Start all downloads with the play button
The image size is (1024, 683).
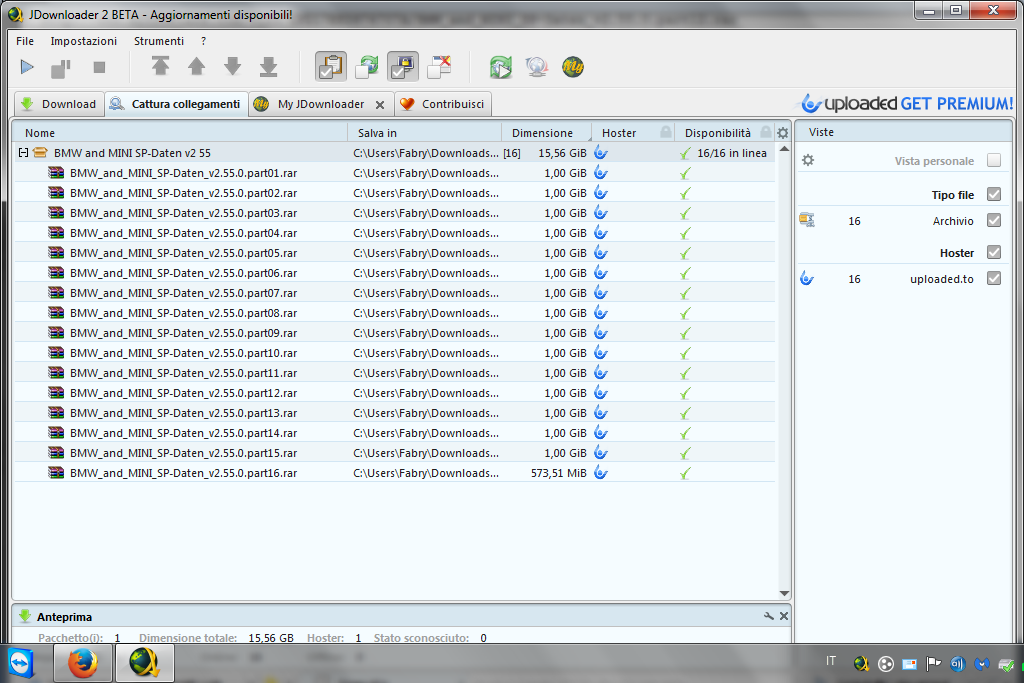pos(27,67)
